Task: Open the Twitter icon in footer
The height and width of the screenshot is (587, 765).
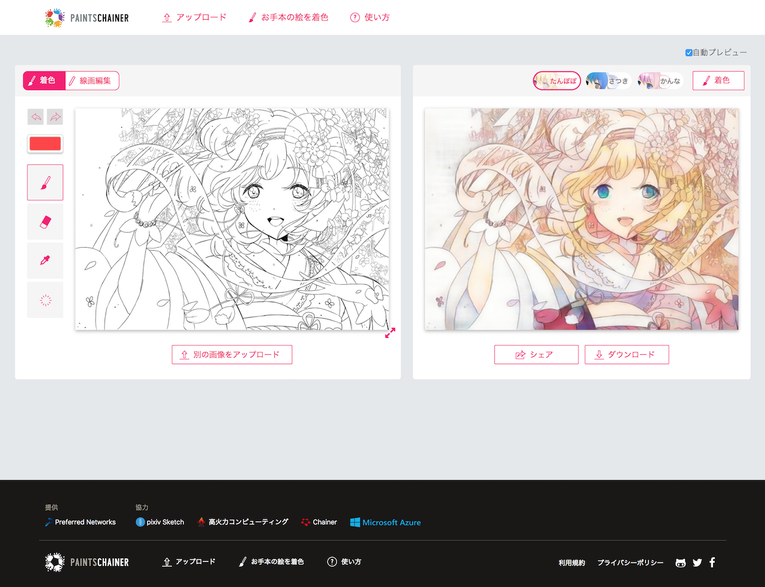Action: point(697,563)
